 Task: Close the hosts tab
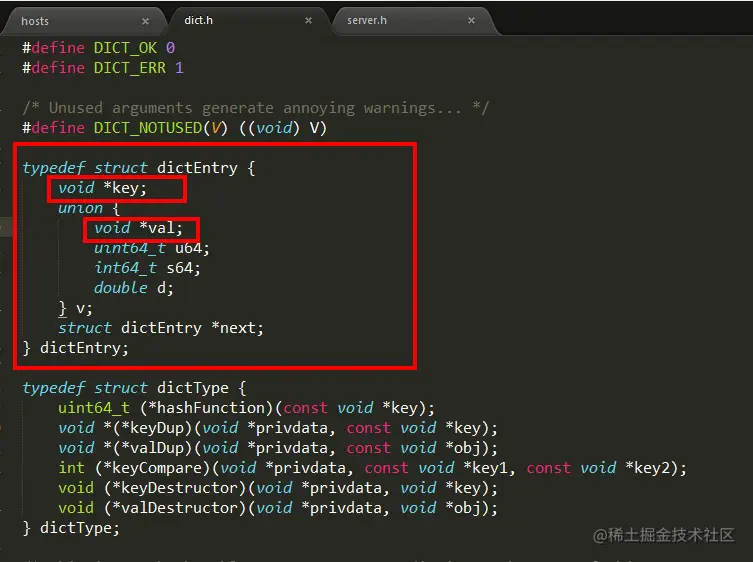click(146, 21)
